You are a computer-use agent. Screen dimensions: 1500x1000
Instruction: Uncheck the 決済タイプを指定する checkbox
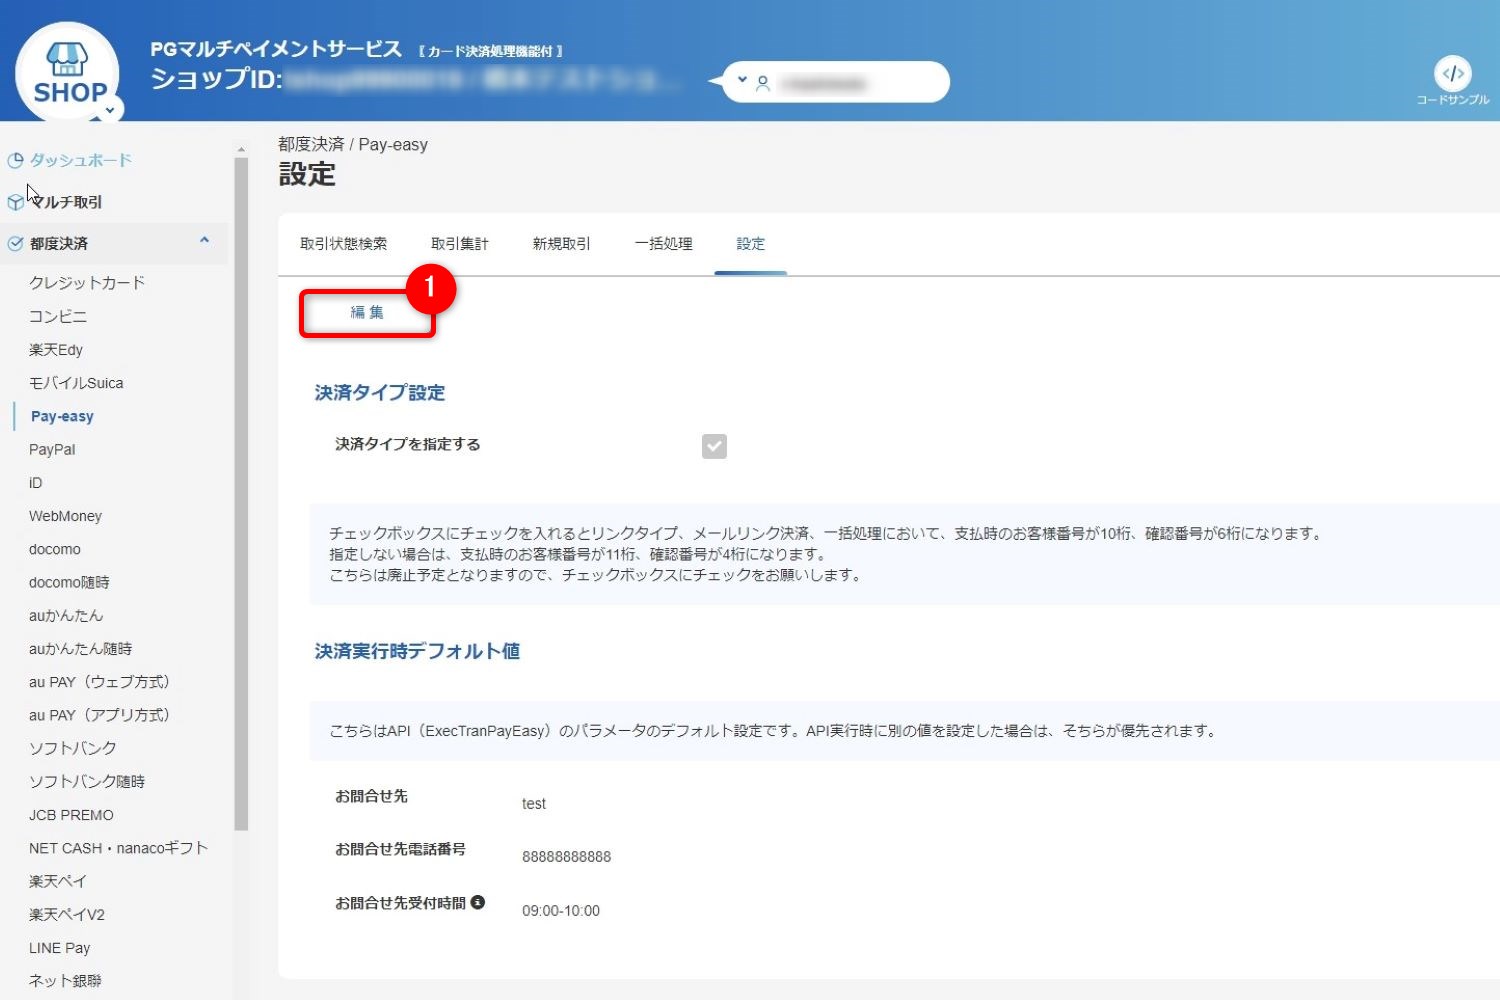[x=714, y=446]
